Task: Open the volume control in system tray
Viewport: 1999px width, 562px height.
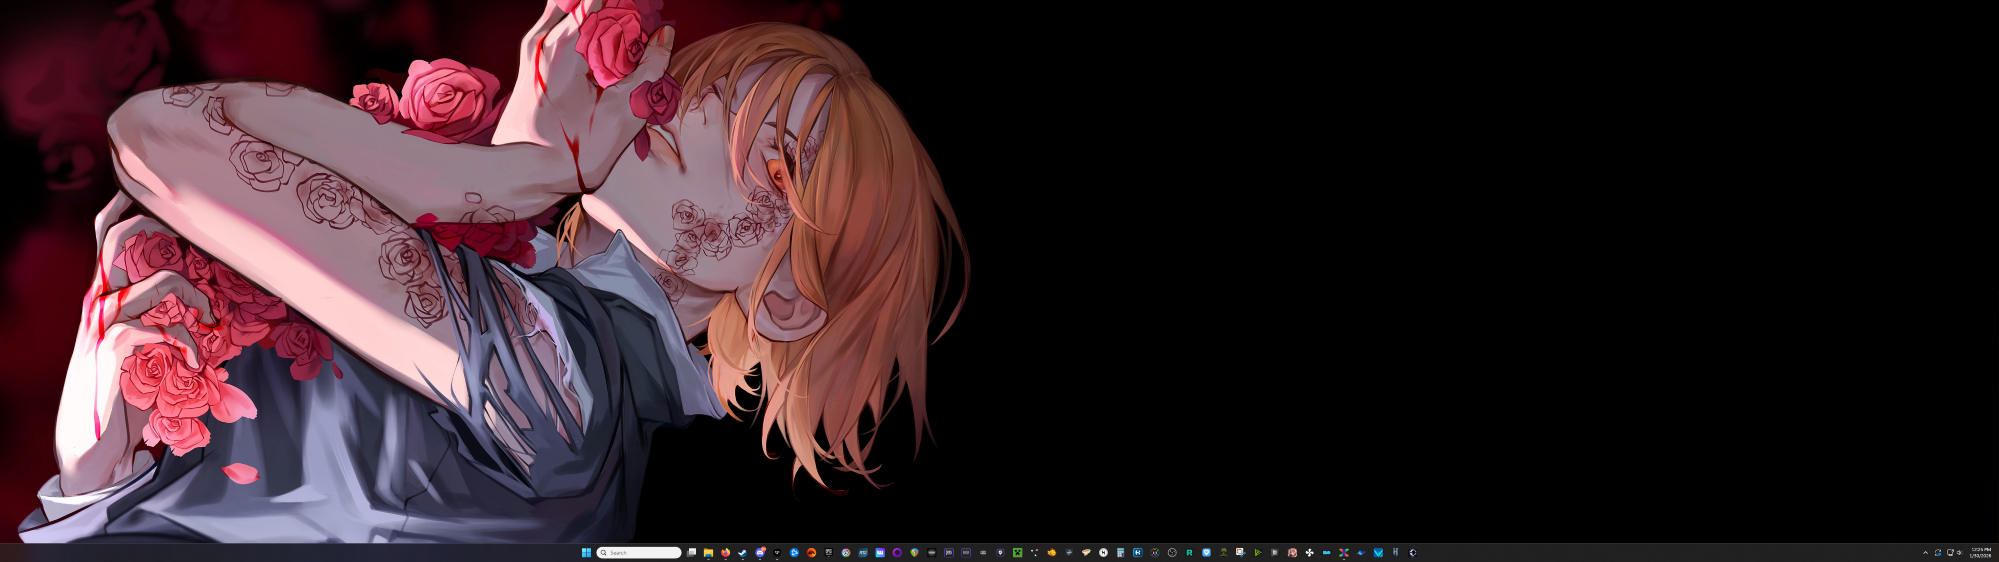Action: tap(1959, 552)
